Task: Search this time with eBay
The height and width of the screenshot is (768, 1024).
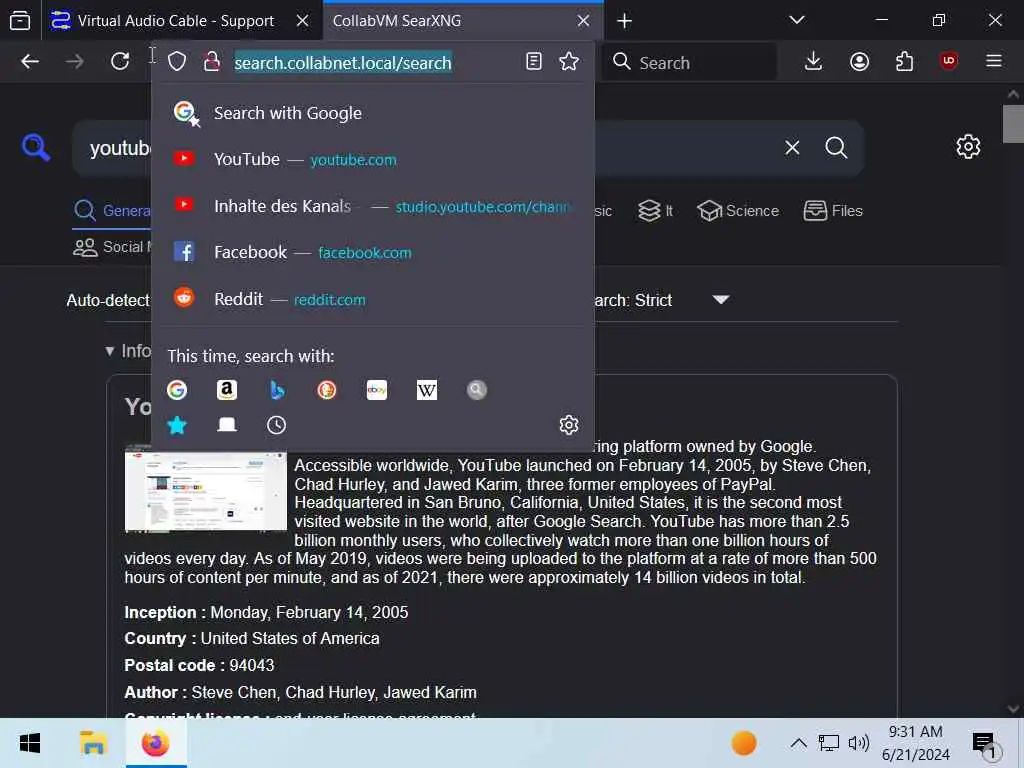Action: tap(377, 390)
